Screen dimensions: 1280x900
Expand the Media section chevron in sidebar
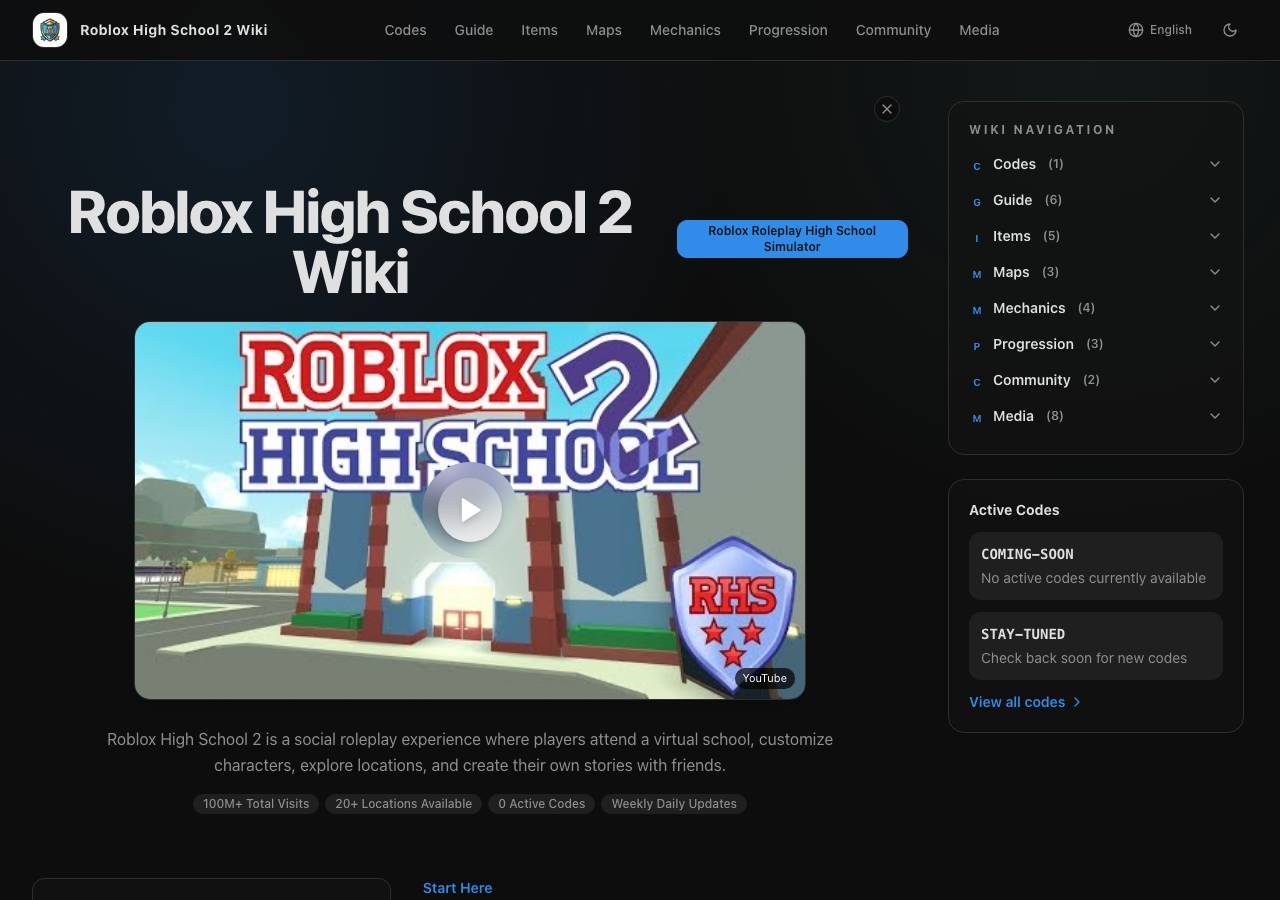(x=1215, y=416)
